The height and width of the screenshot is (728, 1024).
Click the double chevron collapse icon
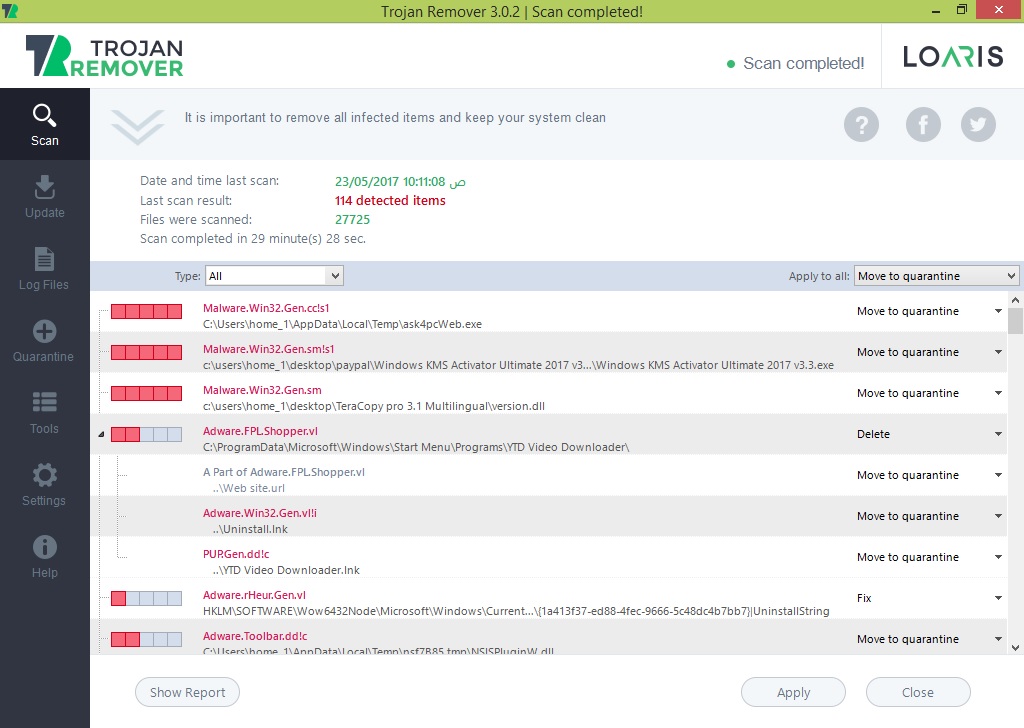pos(137,126)
